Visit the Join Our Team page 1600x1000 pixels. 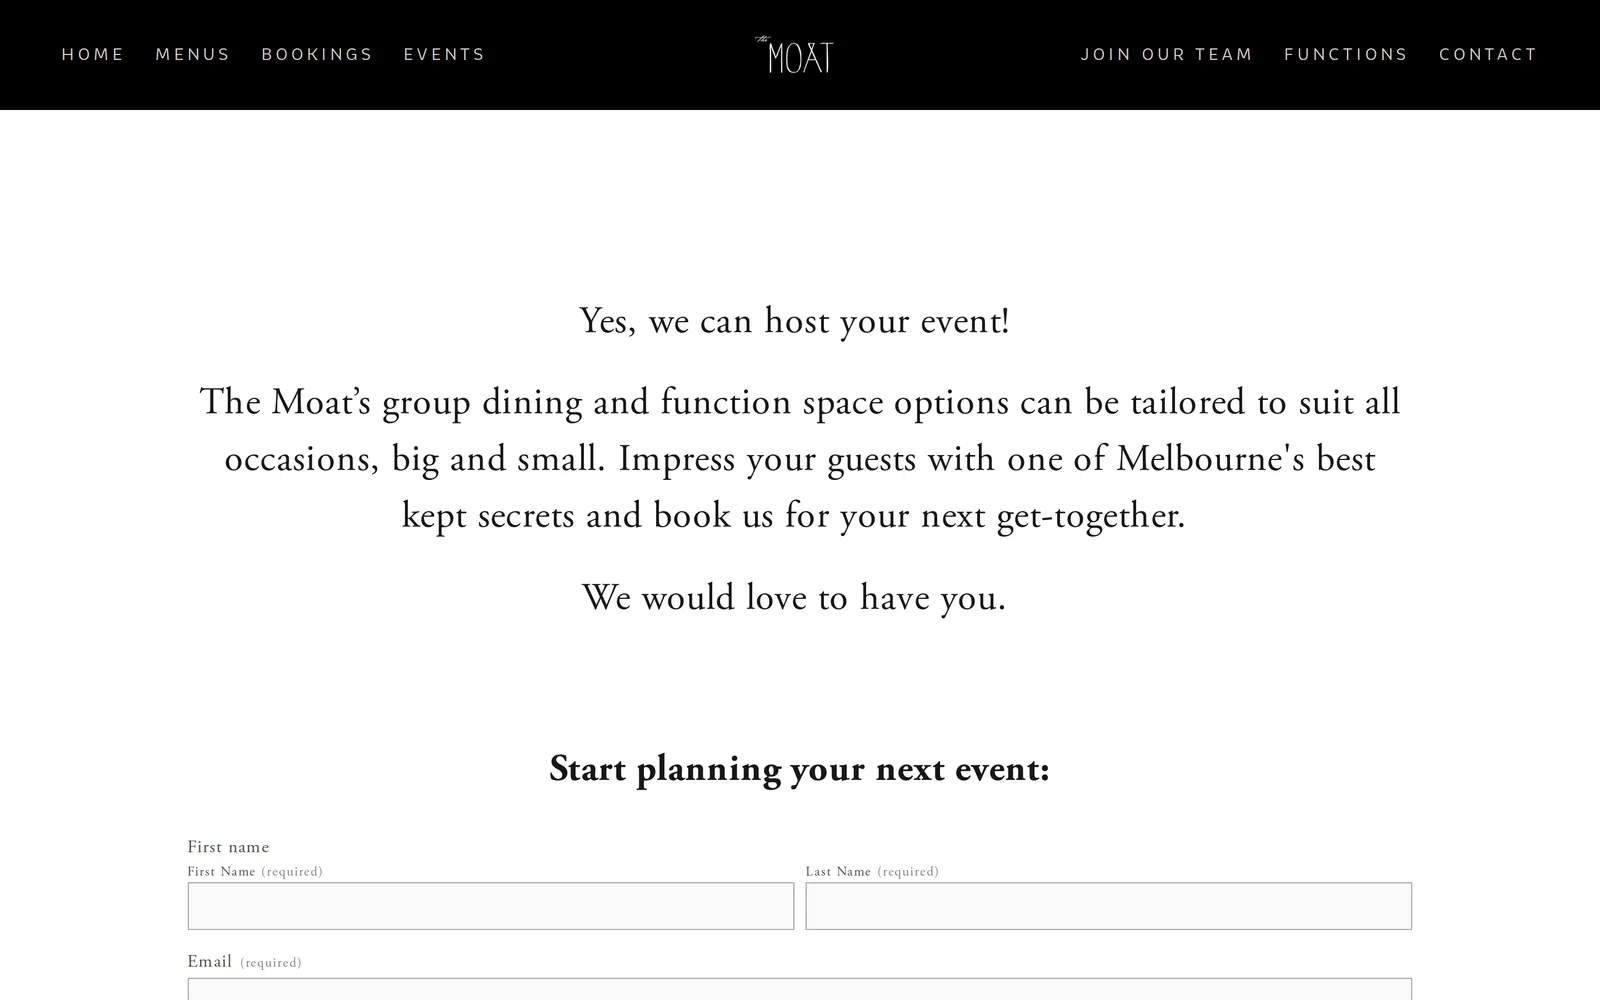(1167, 54)
